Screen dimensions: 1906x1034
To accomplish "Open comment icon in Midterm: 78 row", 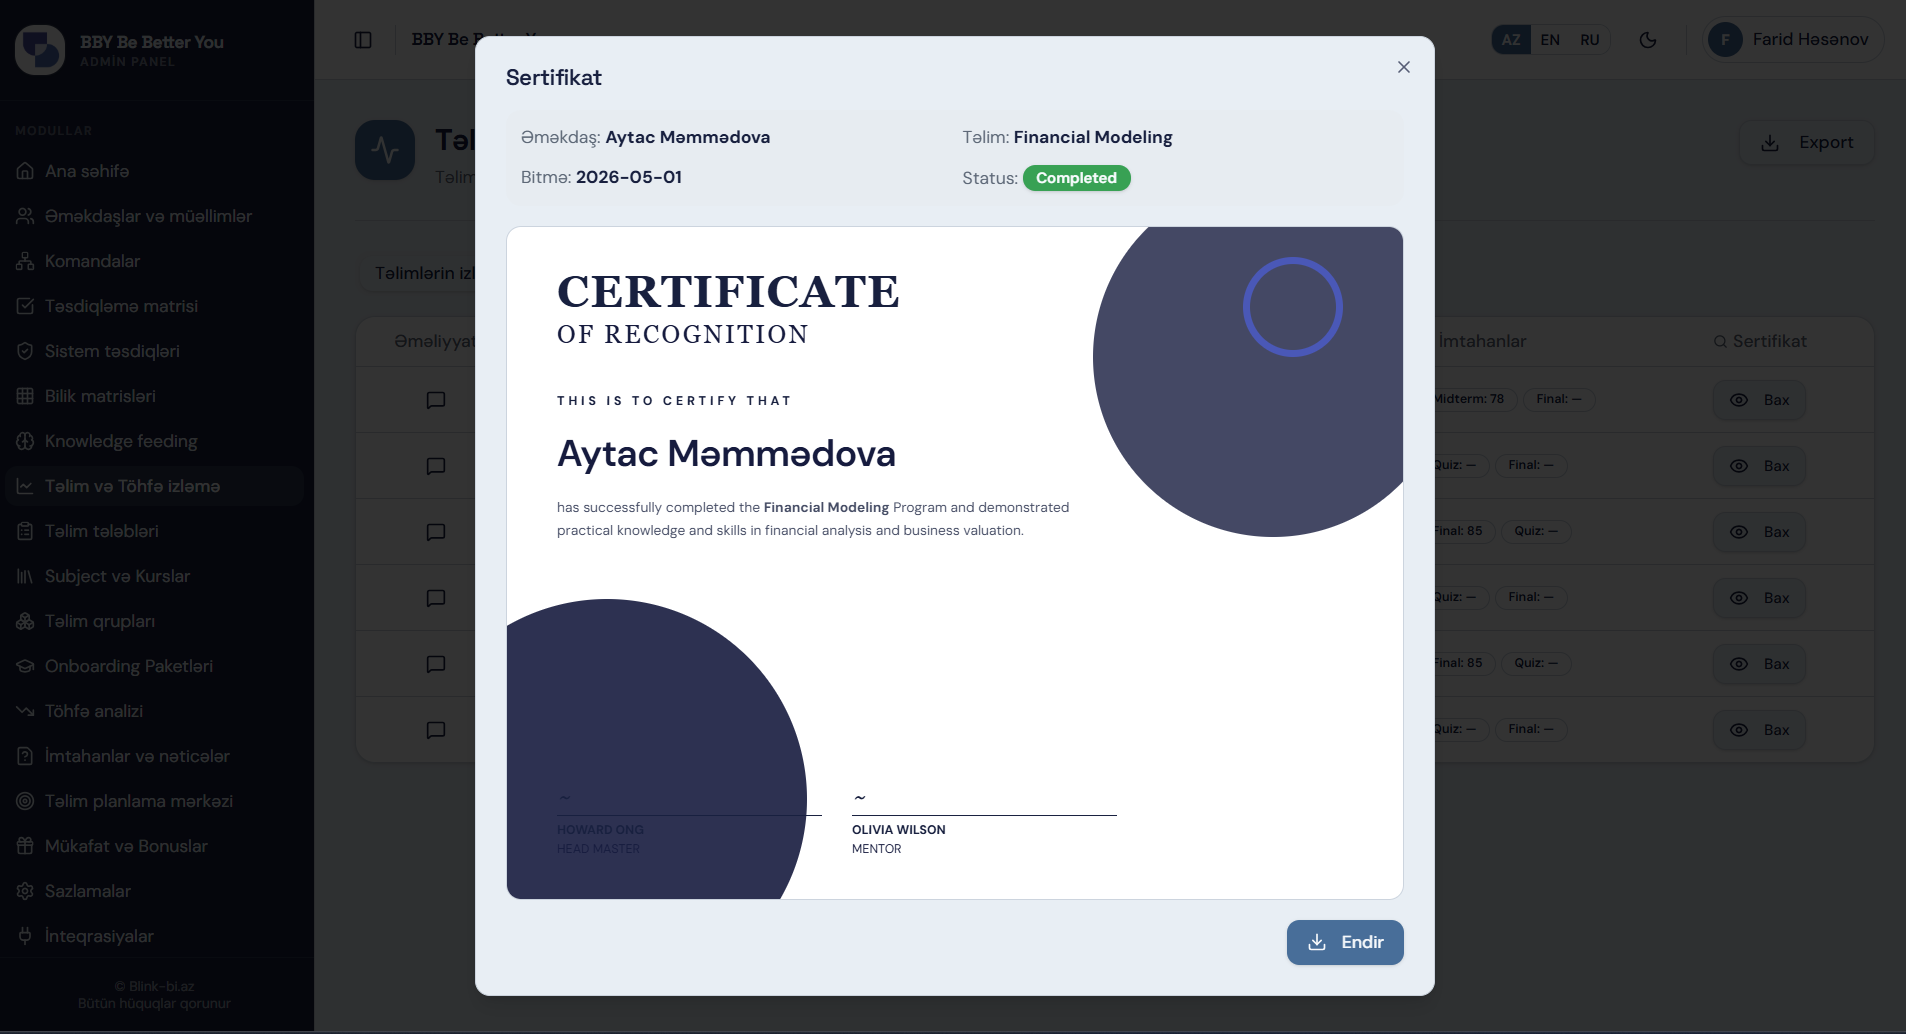I will [x=436, y=400].
